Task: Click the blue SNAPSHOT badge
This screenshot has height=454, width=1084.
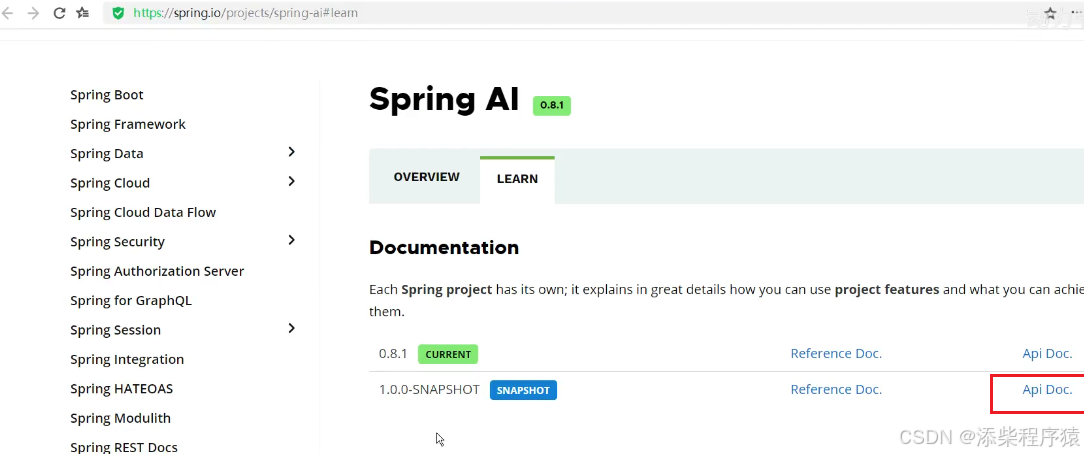Action: (523, 390)
